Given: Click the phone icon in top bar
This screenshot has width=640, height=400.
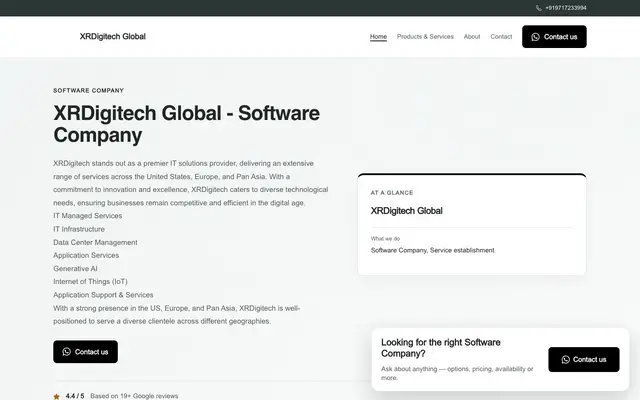Looking at the screenshot, I should click(538, 8).
